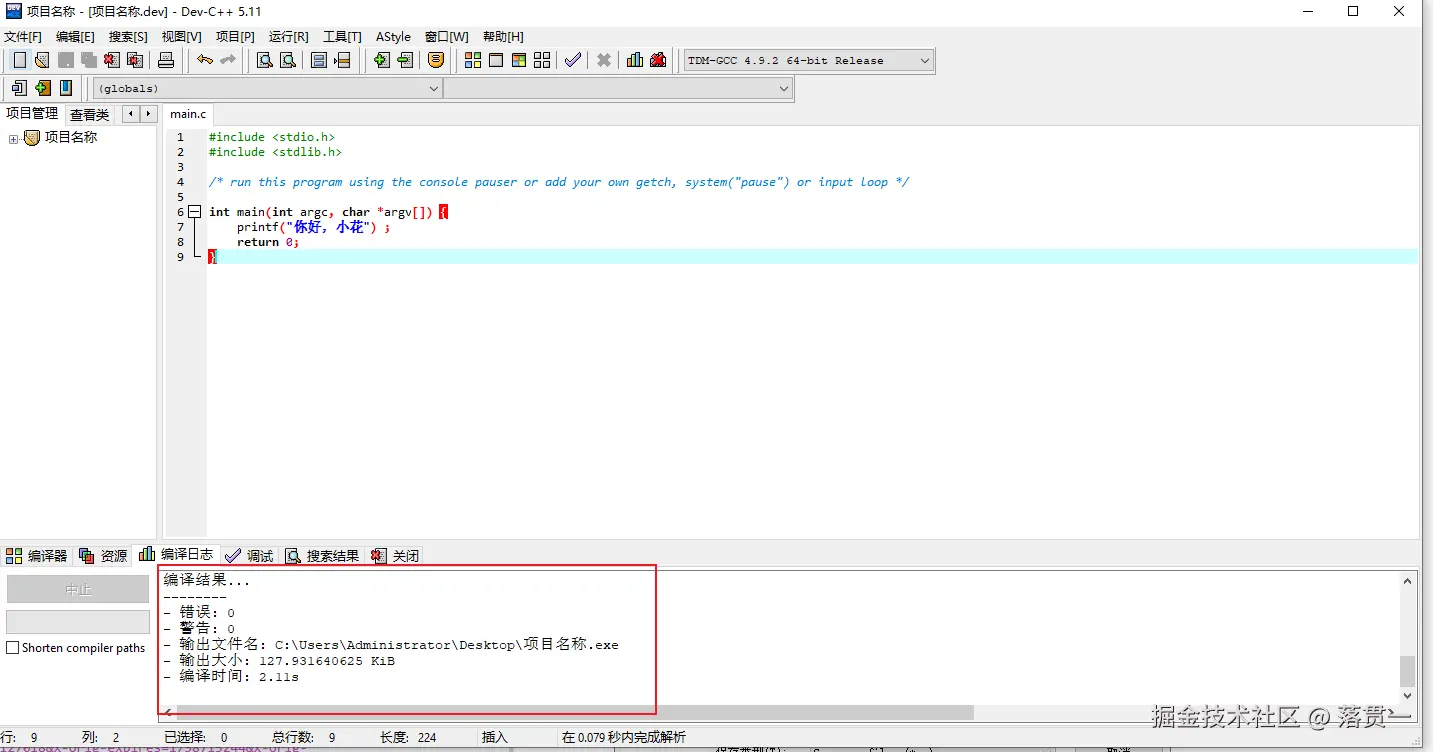This screenshot has height=752, width=1433.
Task: Click the printf line in the editor
Action: pyautogui.click(x=313, y=227)
